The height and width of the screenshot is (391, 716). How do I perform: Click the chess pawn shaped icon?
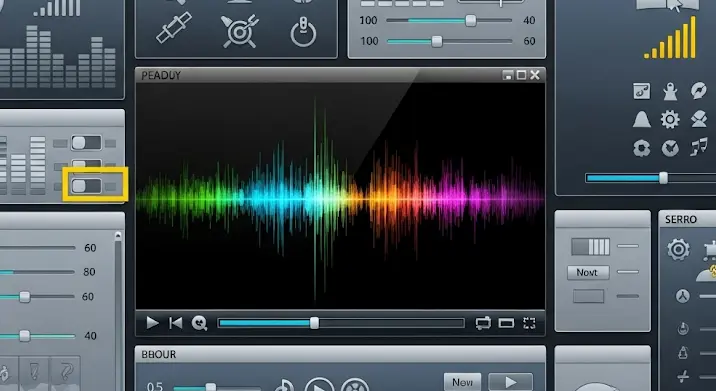coord(670,91)
